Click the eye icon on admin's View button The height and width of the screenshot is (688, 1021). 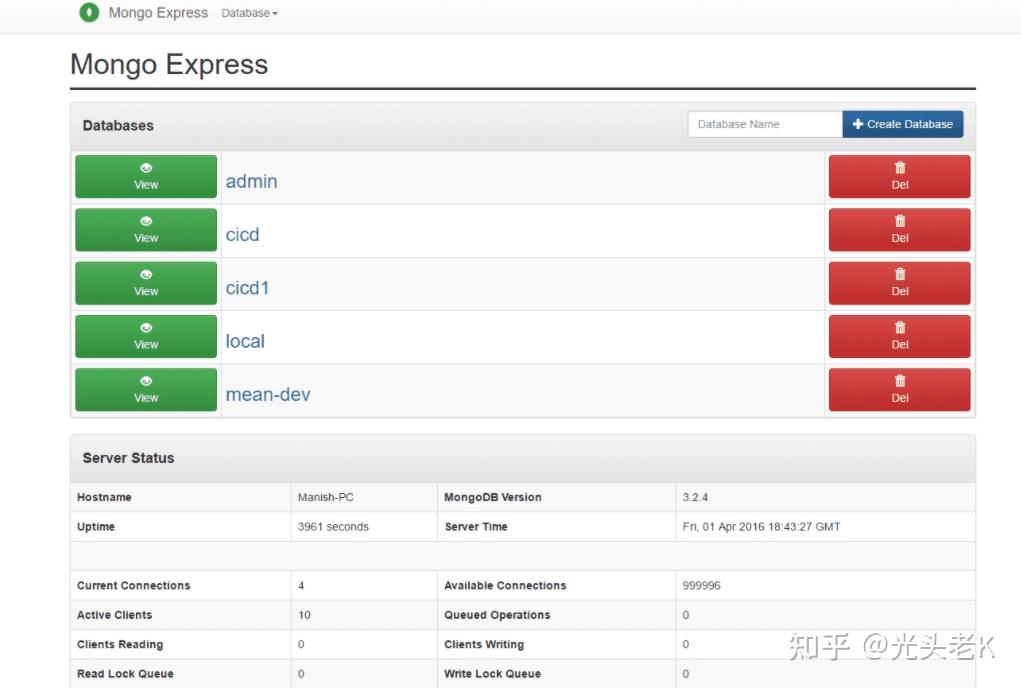pos(146,169)
